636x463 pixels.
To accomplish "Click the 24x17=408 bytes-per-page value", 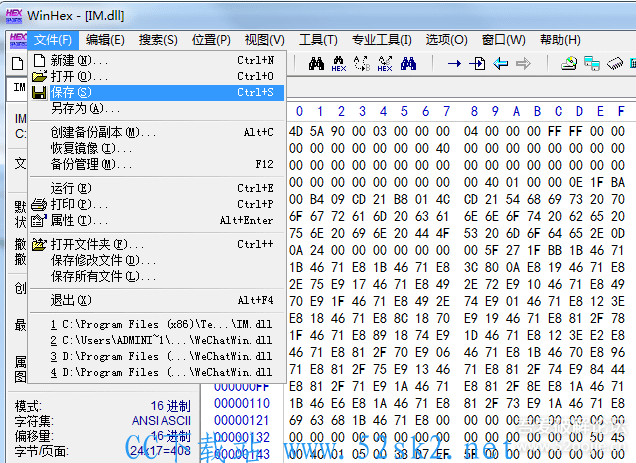I will [161, 451].
